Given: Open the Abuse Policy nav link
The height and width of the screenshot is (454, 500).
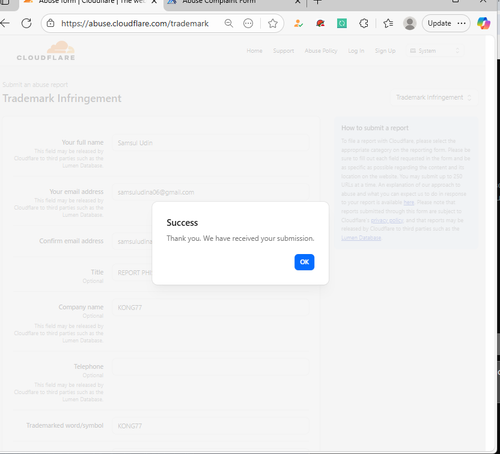Looking at the screenshot, I should tap(321, 51).
